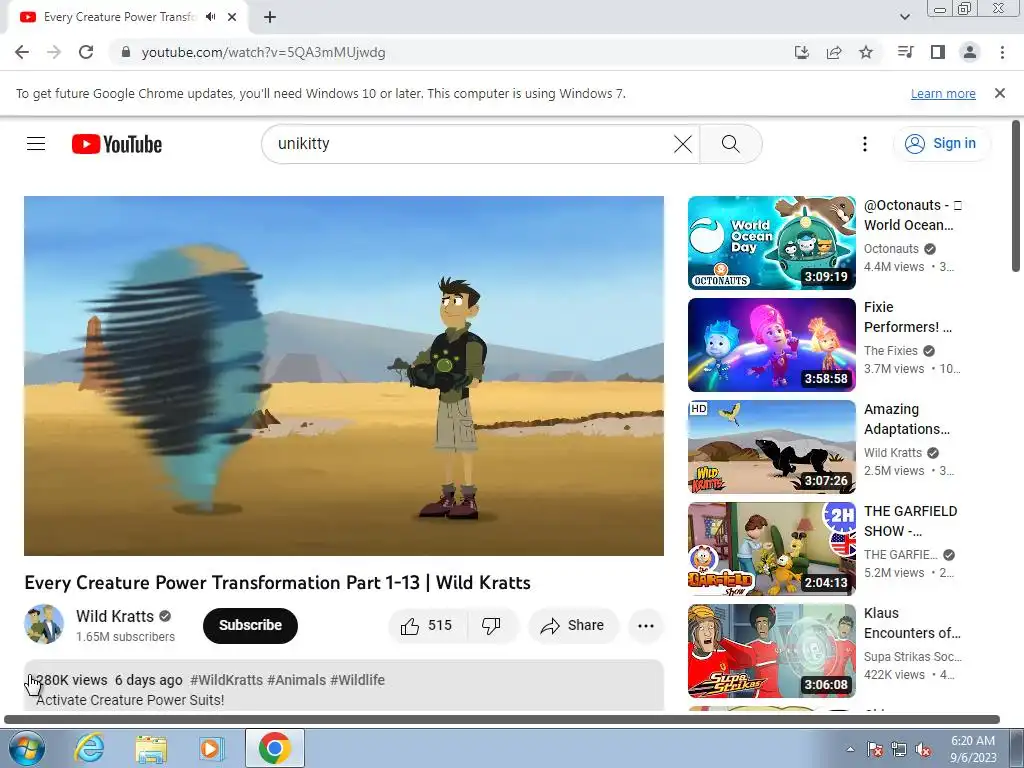Share the video
This screenshot has height=768, width=1024.
tap(573, 626)
